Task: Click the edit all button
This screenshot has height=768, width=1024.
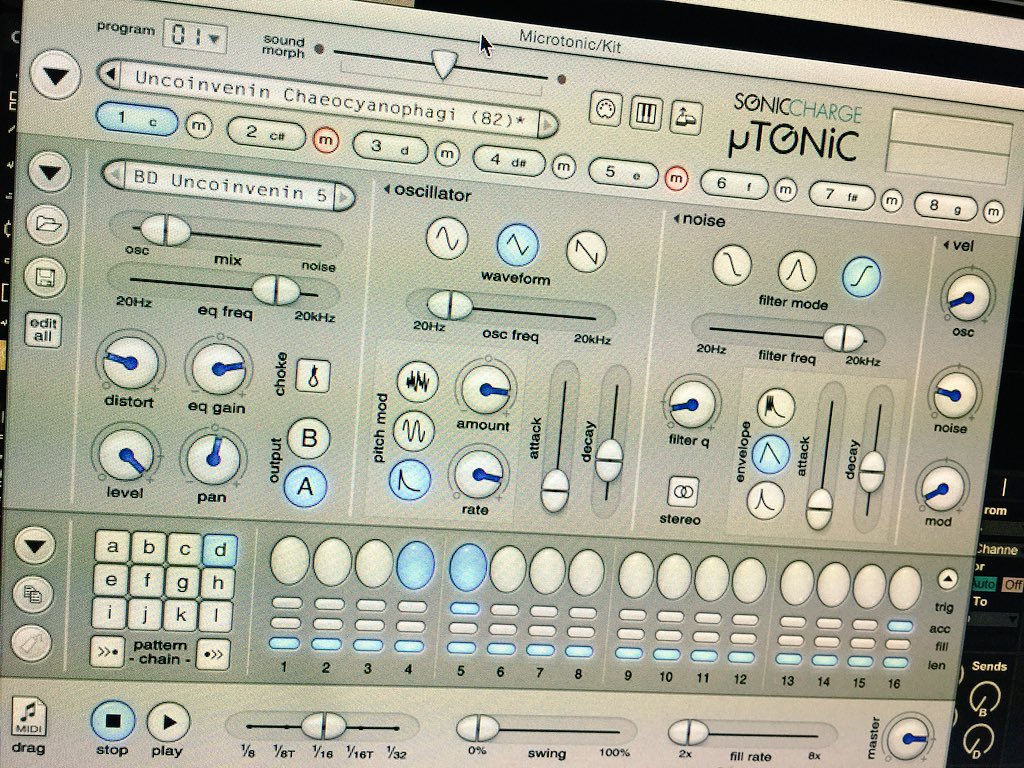Action: click(44, 330)
